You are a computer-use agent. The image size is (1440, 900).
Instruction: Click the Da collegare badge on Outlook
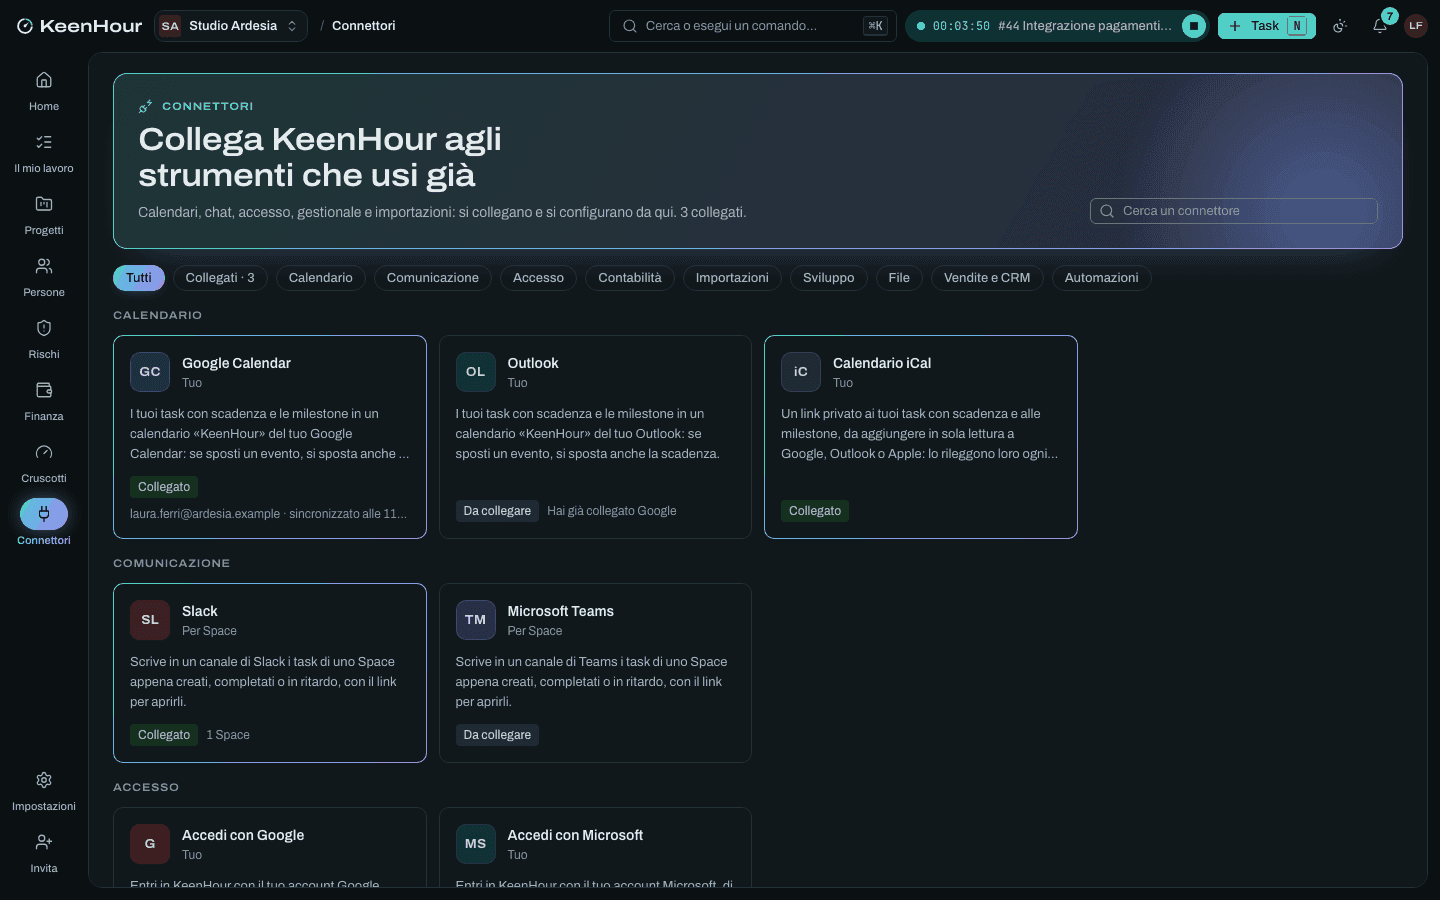(497, 511)
